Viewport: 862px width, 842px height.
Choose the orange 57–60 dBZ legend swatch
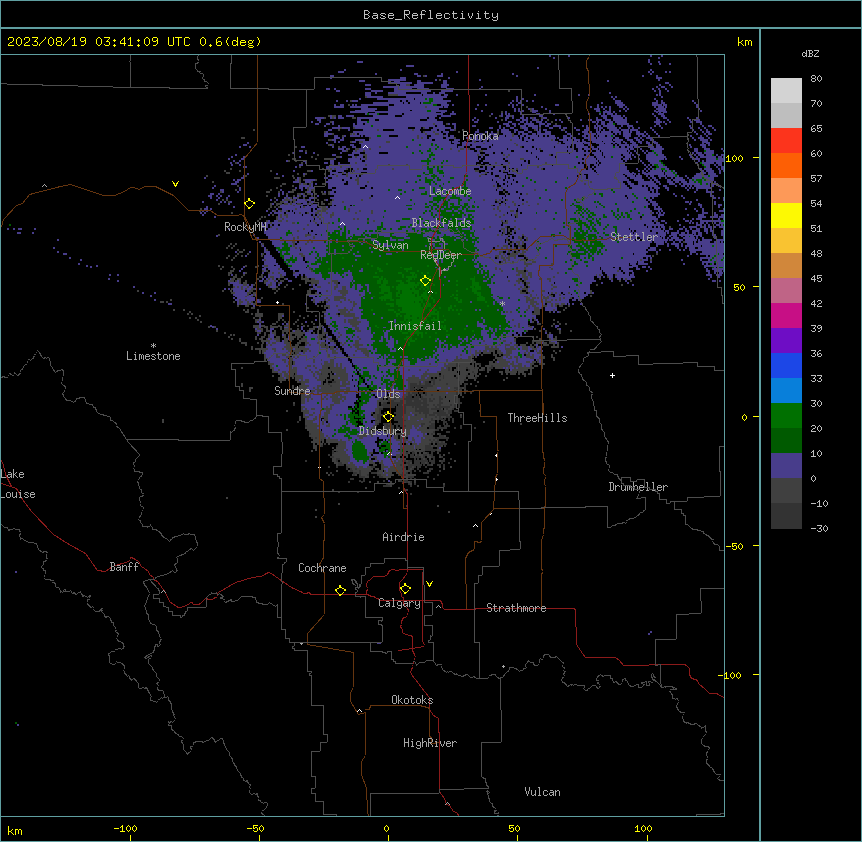[x=786, y=165]
